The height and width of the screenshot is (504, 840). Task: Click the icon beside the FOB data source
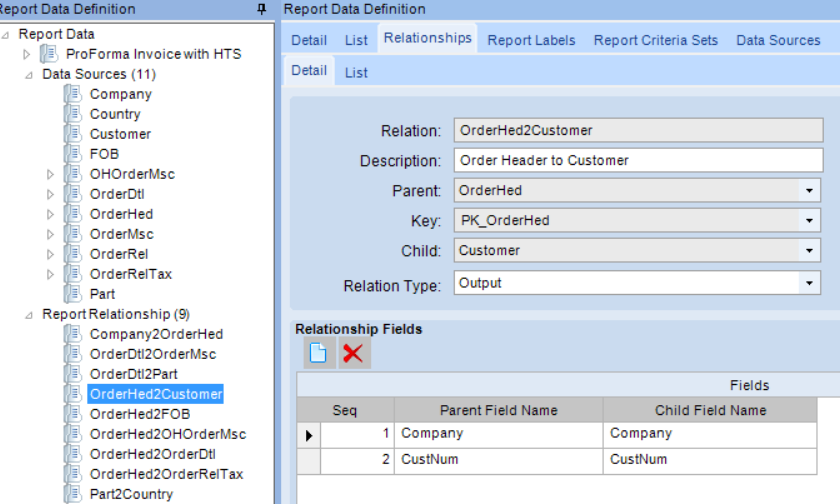point(73,154)
